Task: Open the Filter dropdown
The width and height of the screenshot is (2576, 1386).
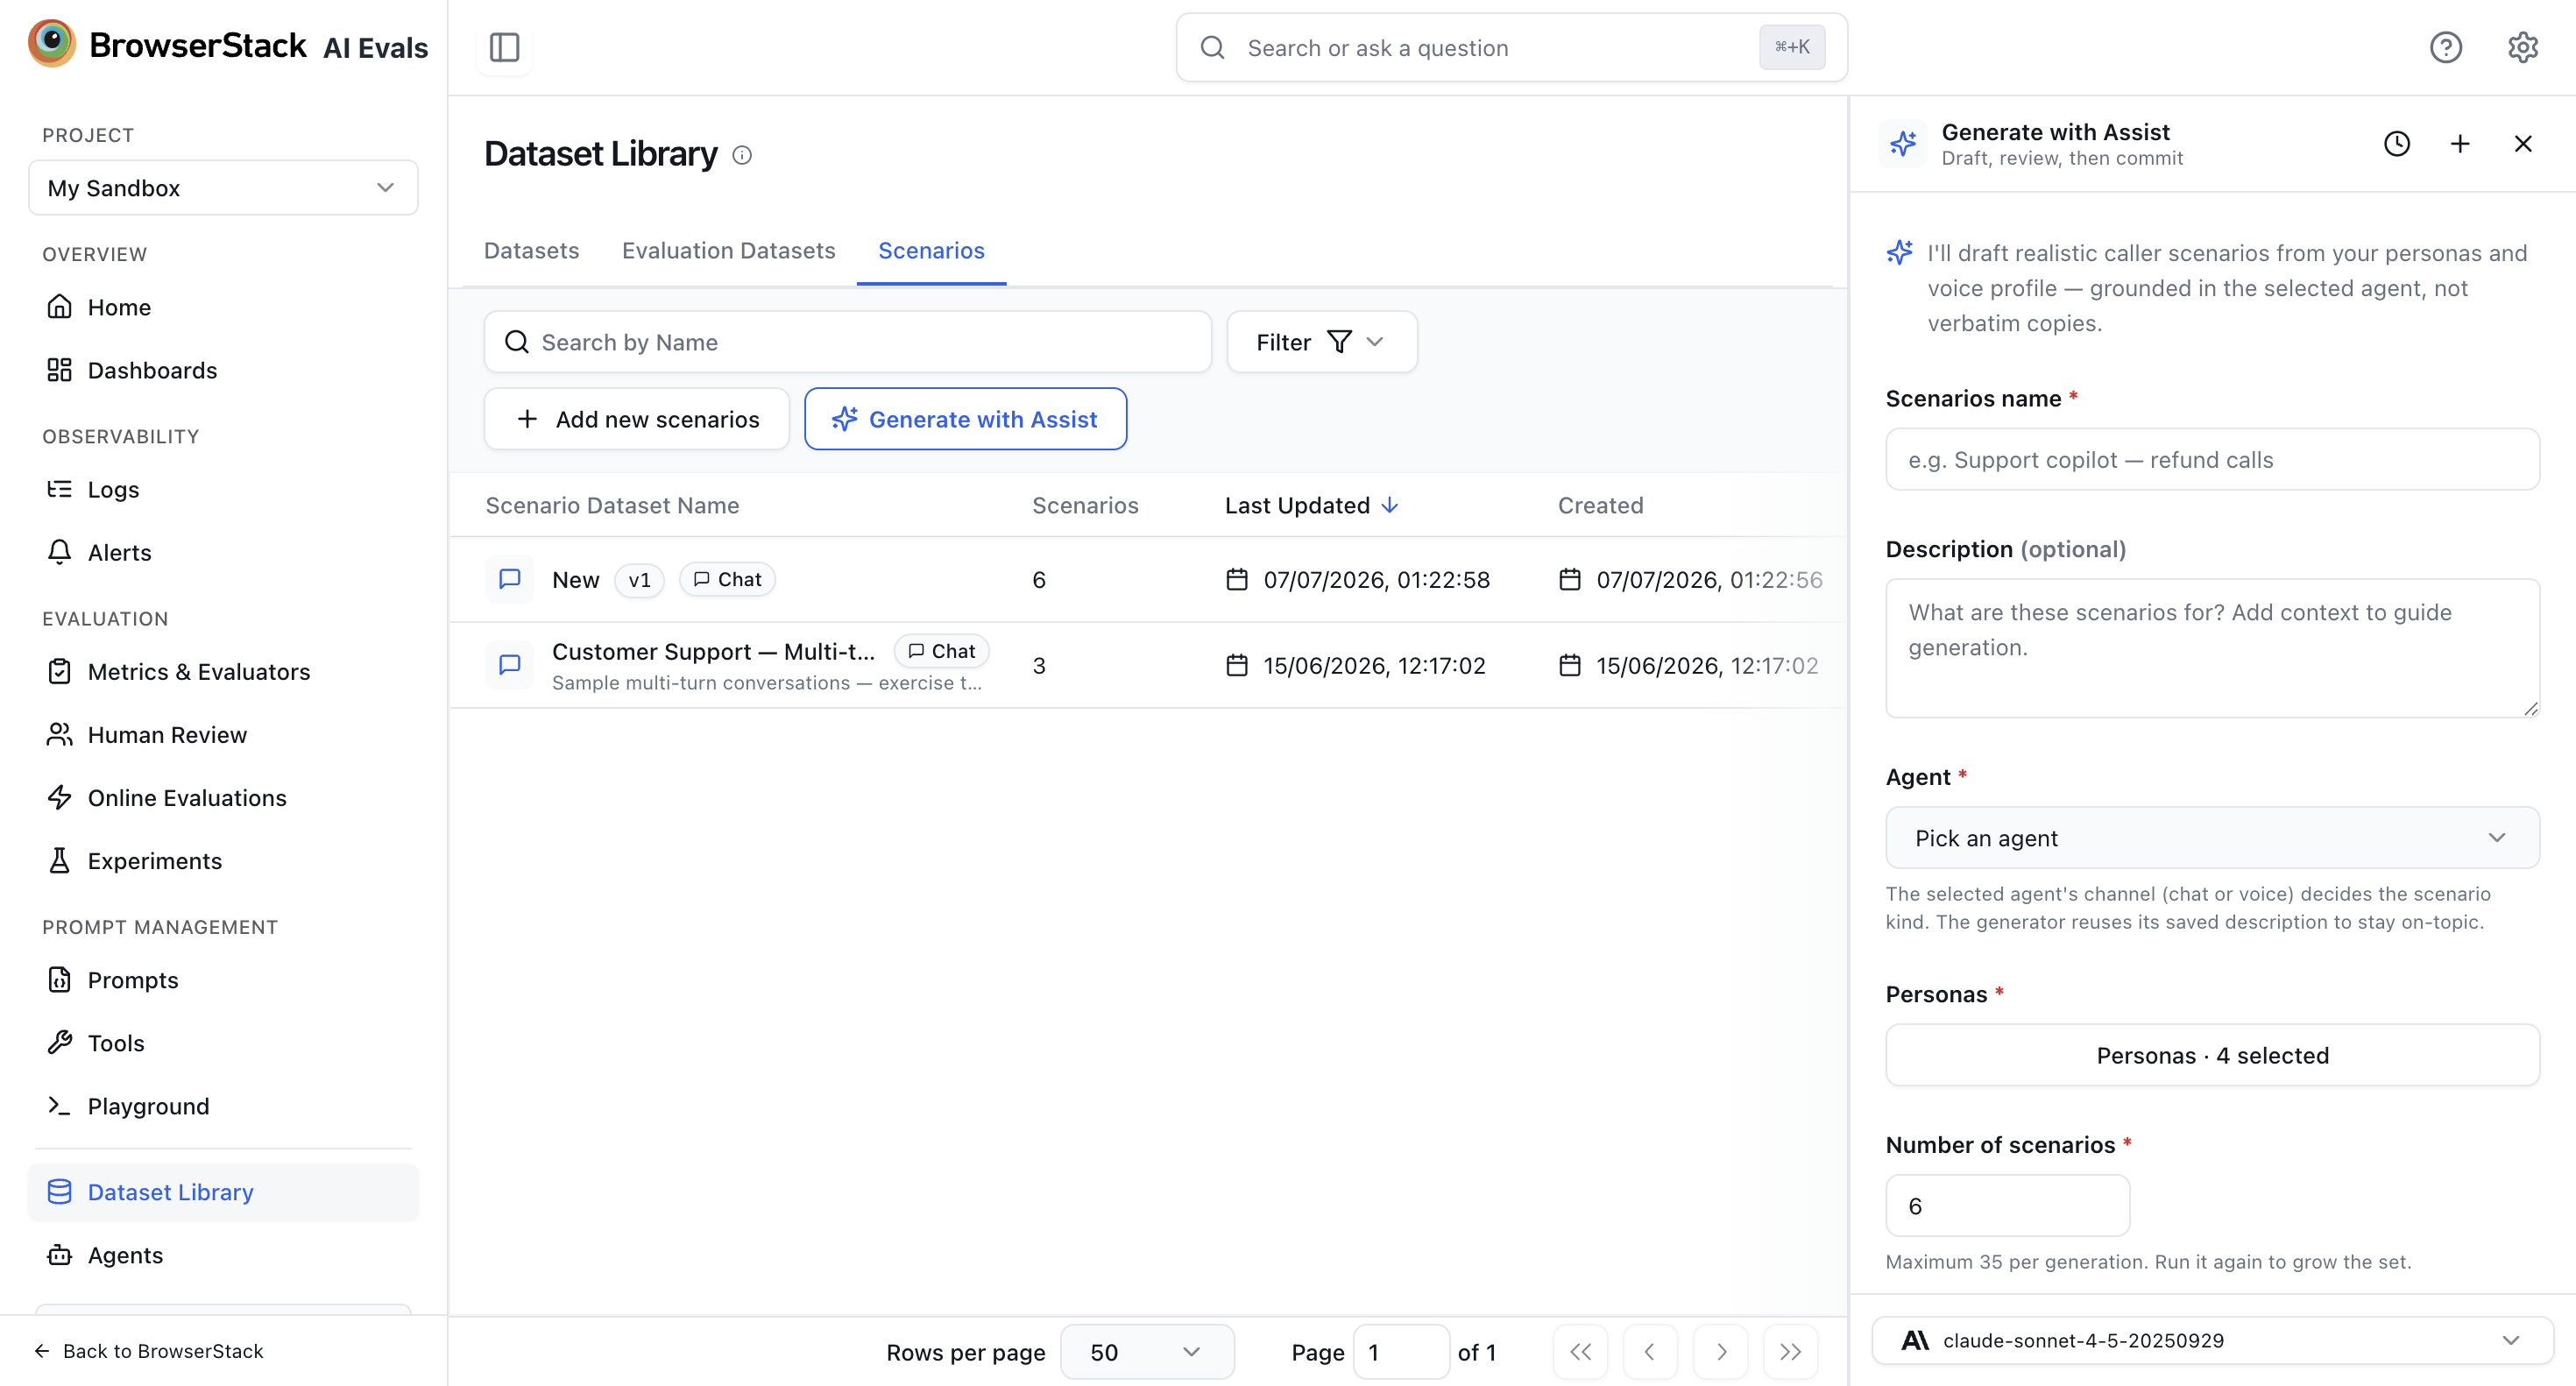Action: point(1322,342)
